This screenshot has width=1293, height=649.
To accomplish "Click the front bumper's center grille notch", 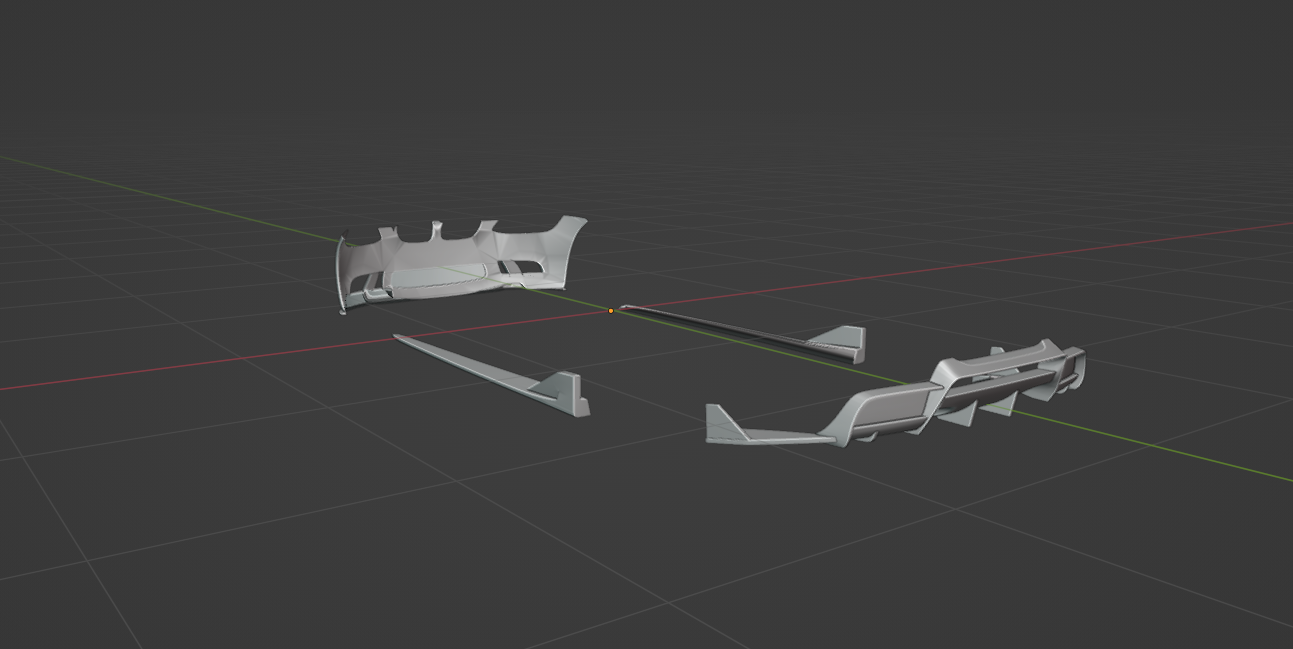I will click(x=460, y=234).
